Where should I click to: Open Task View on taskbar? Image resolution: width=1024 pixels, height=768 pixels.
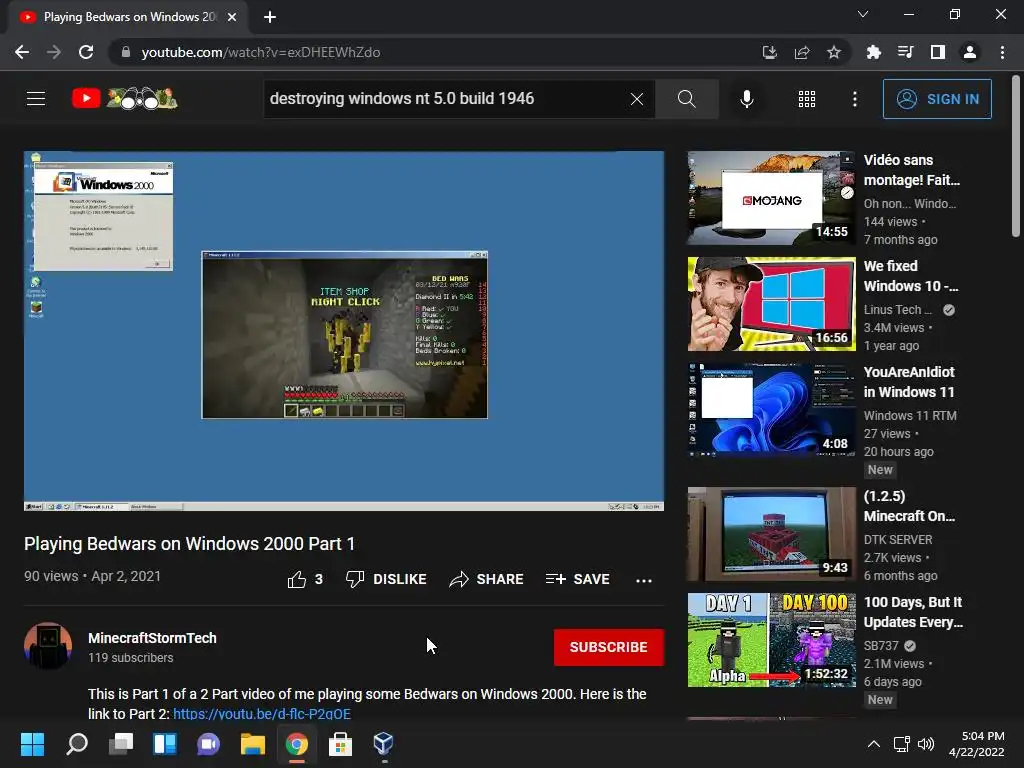coord(121,744)
